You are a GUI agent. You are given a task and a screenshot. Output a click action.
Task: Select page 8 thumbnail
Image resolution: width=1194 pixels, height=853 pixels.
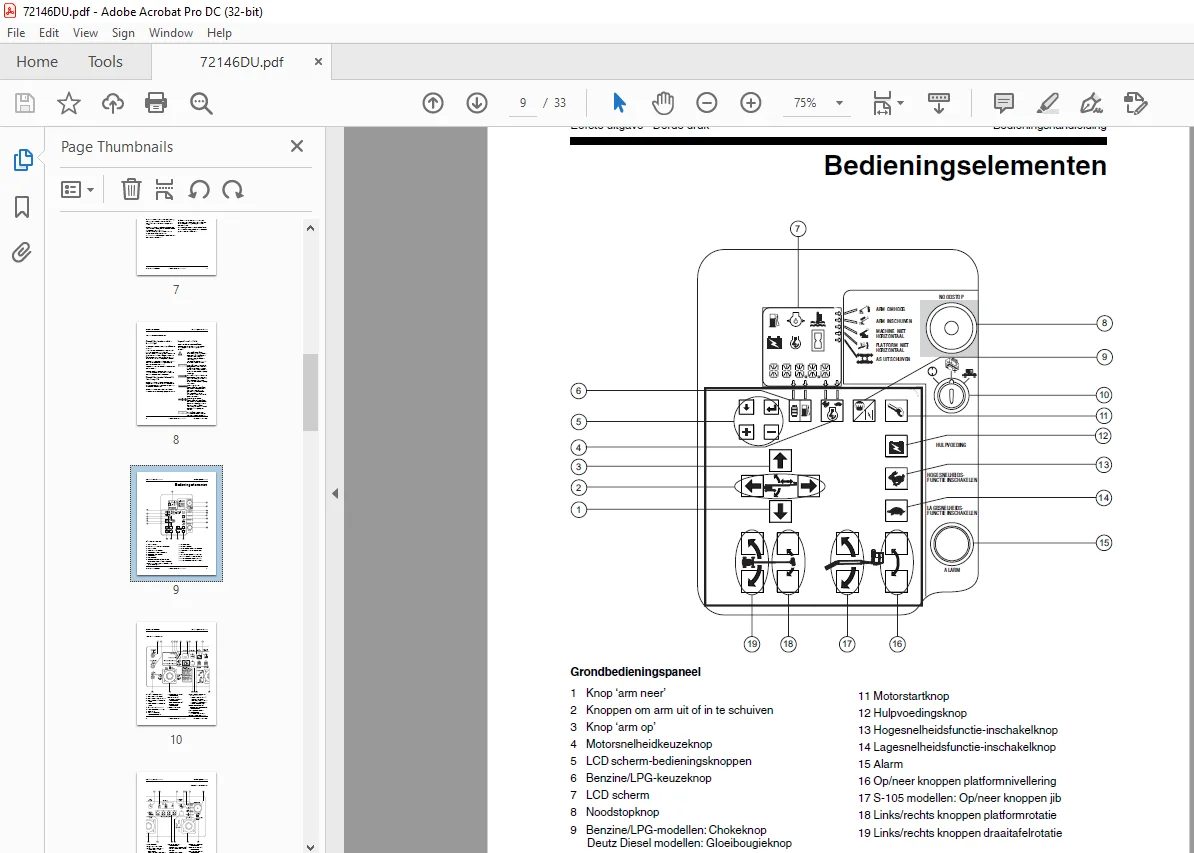point(176,373)
